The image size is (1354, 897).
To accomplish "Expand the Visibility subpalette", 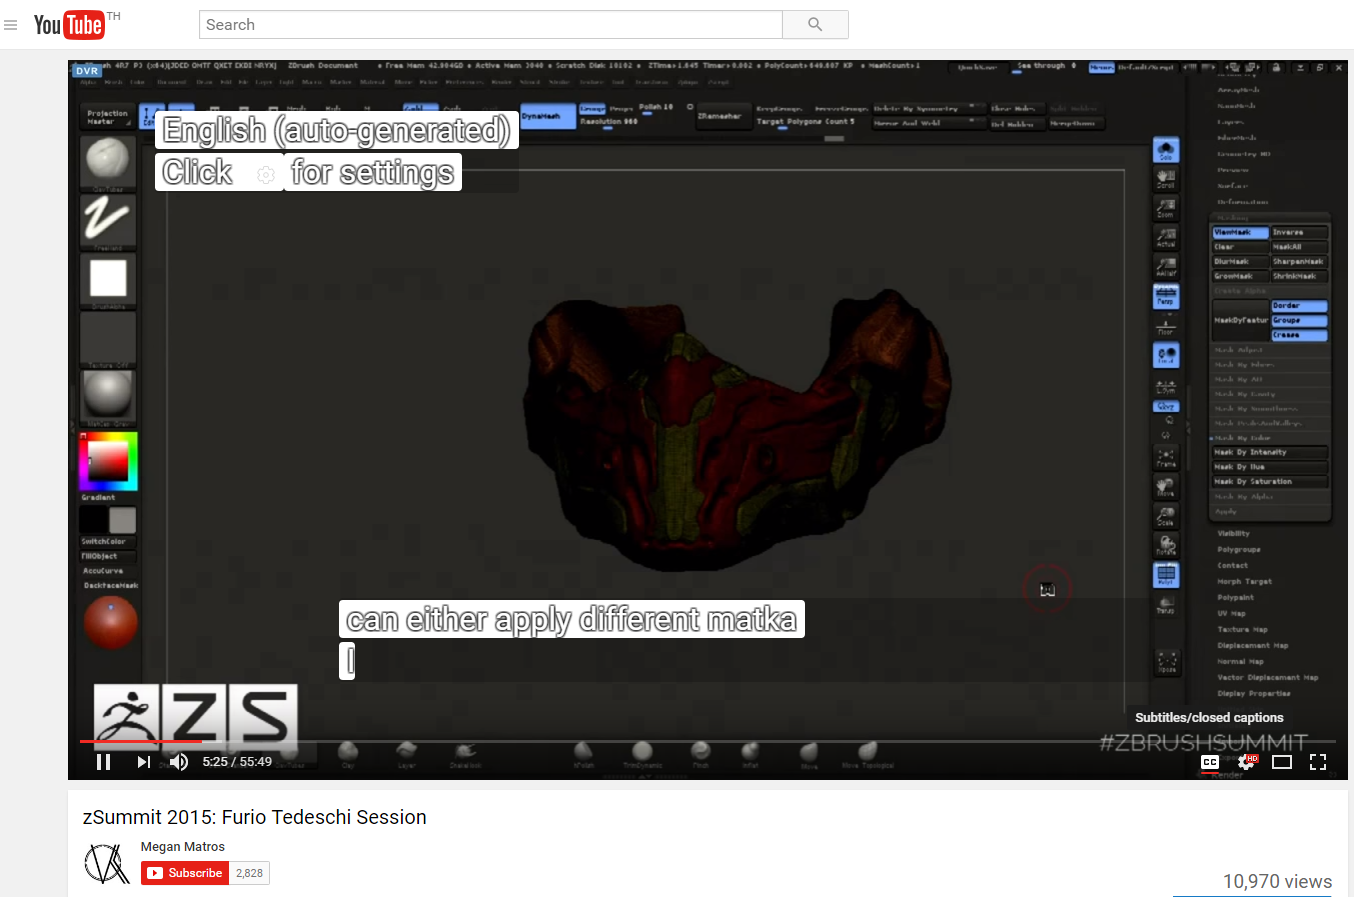I will pos(1233,534).
